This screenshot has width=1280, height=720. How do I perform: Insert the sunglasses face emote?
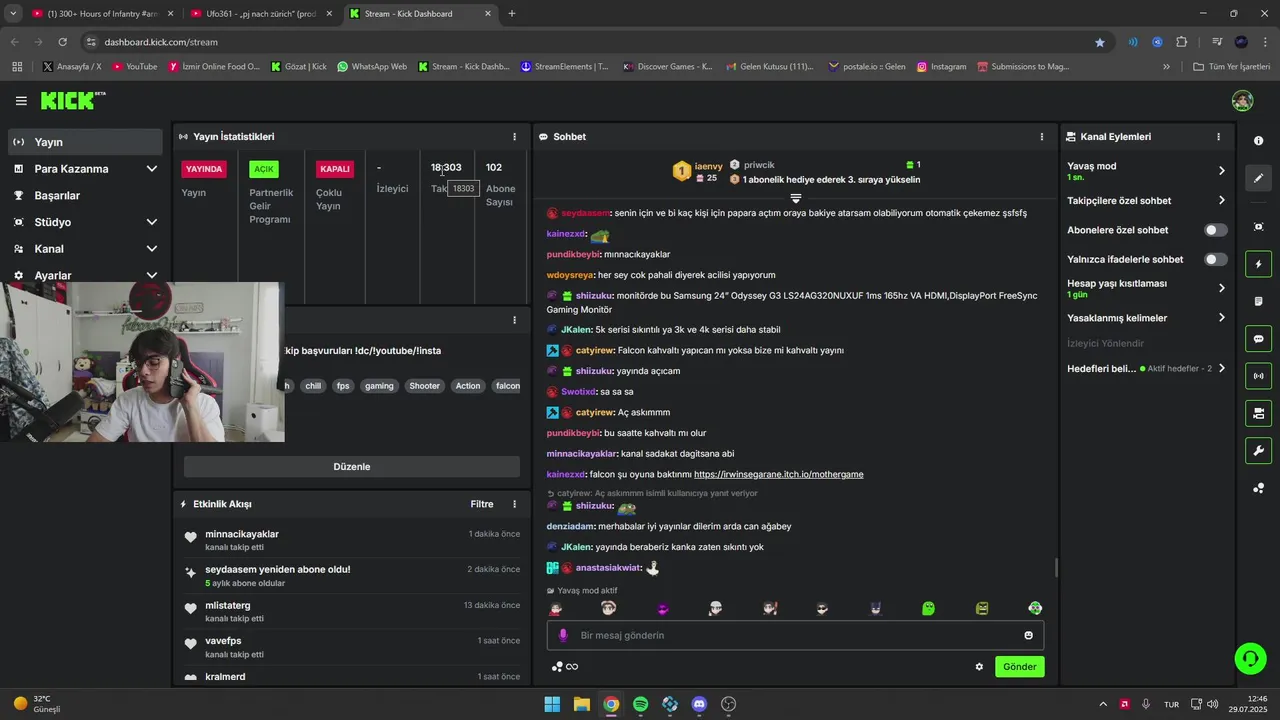(x=822, y=608)
